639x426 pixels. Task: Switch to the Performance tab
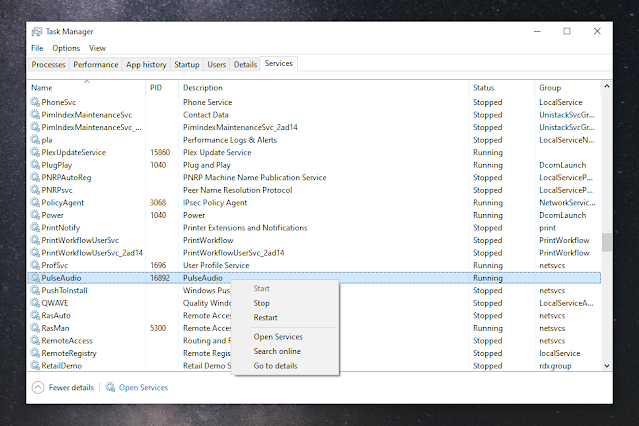click(x=96, y=64)
